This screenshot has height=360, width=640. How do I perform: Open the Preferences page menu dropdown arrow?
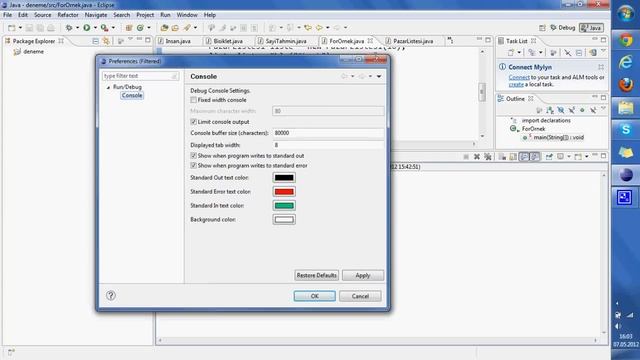pos(379,76)
